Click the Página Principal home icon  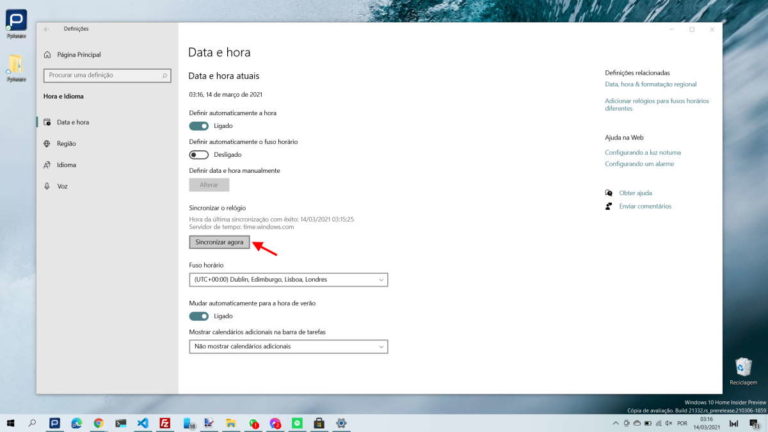(x=47, y=55)
